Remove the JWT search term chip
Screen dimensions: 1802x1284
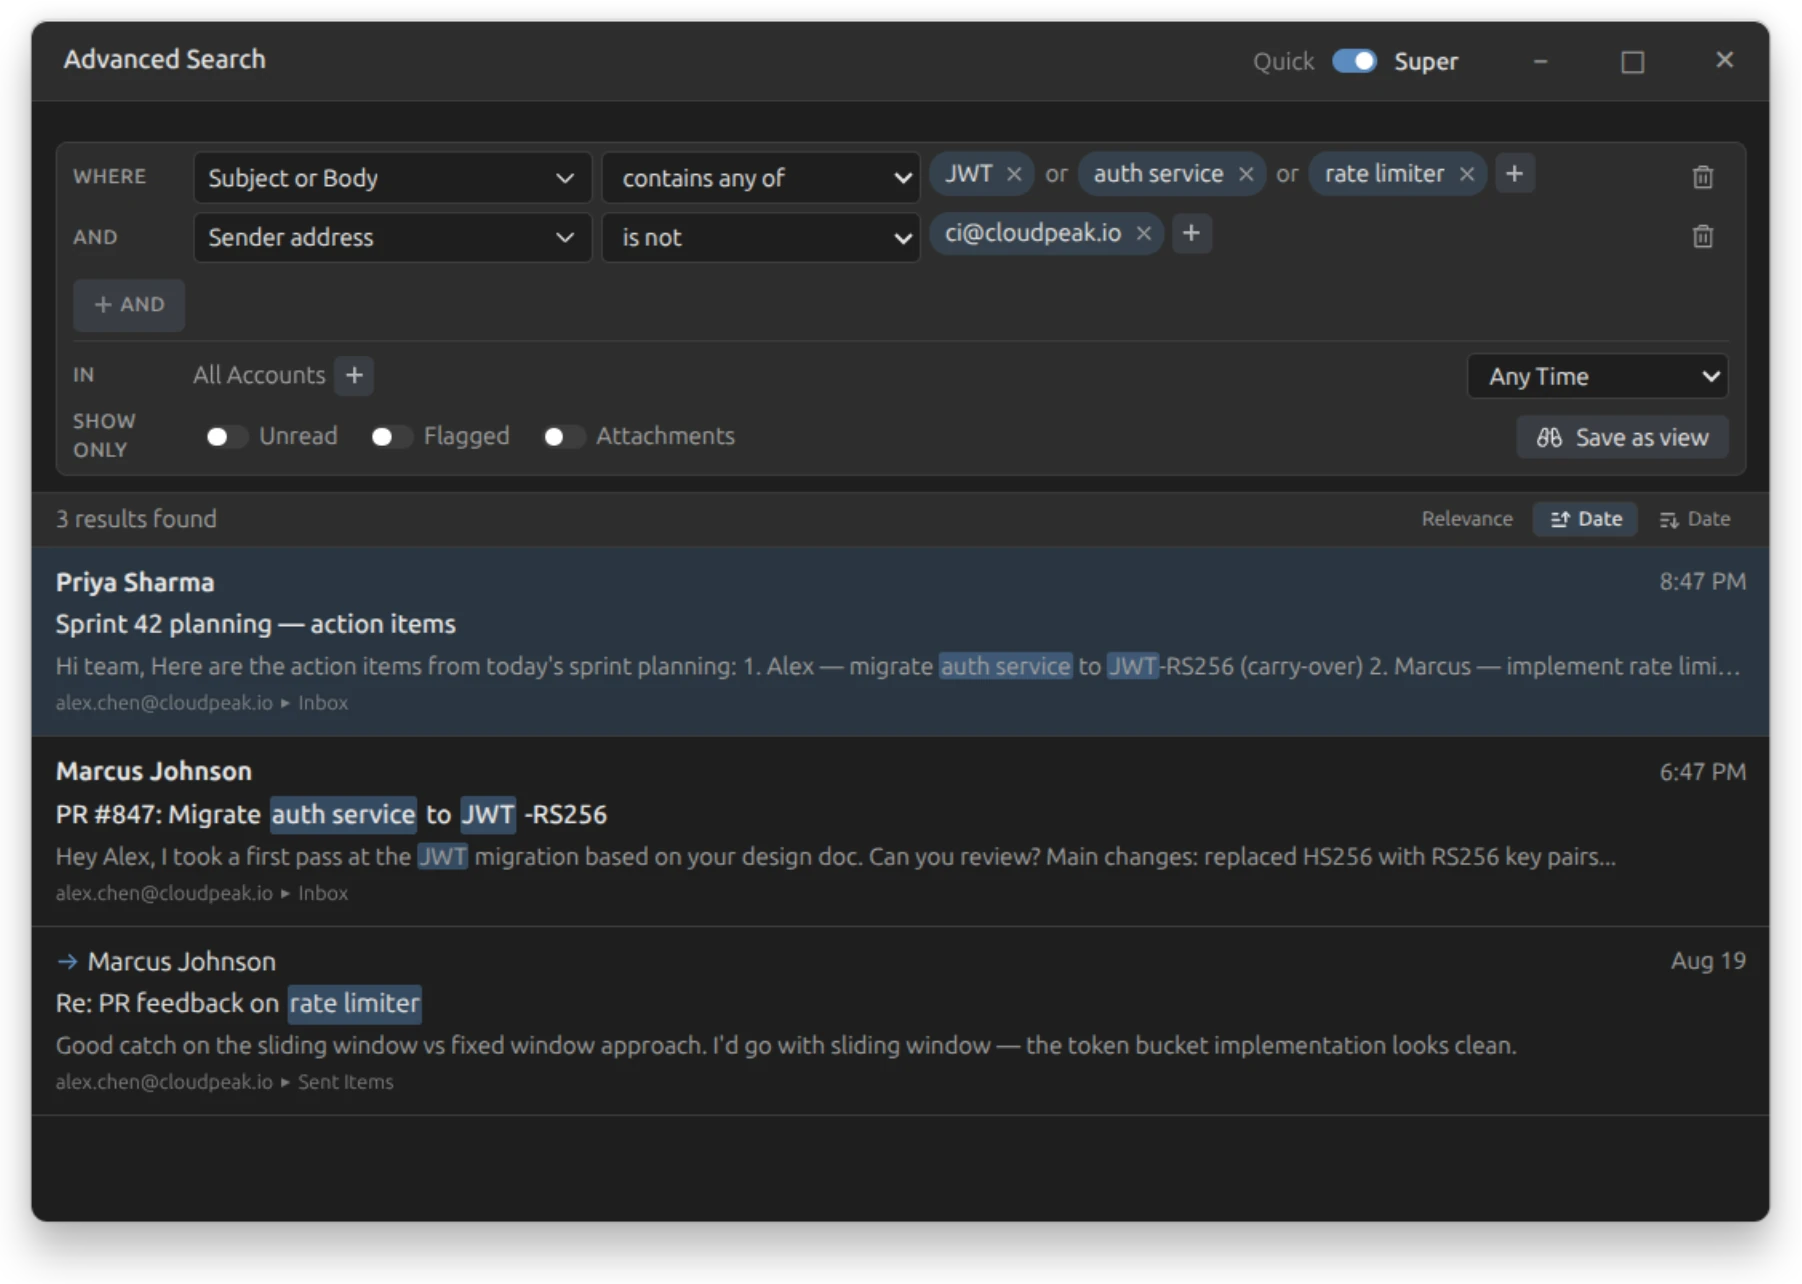point(1014,174)
